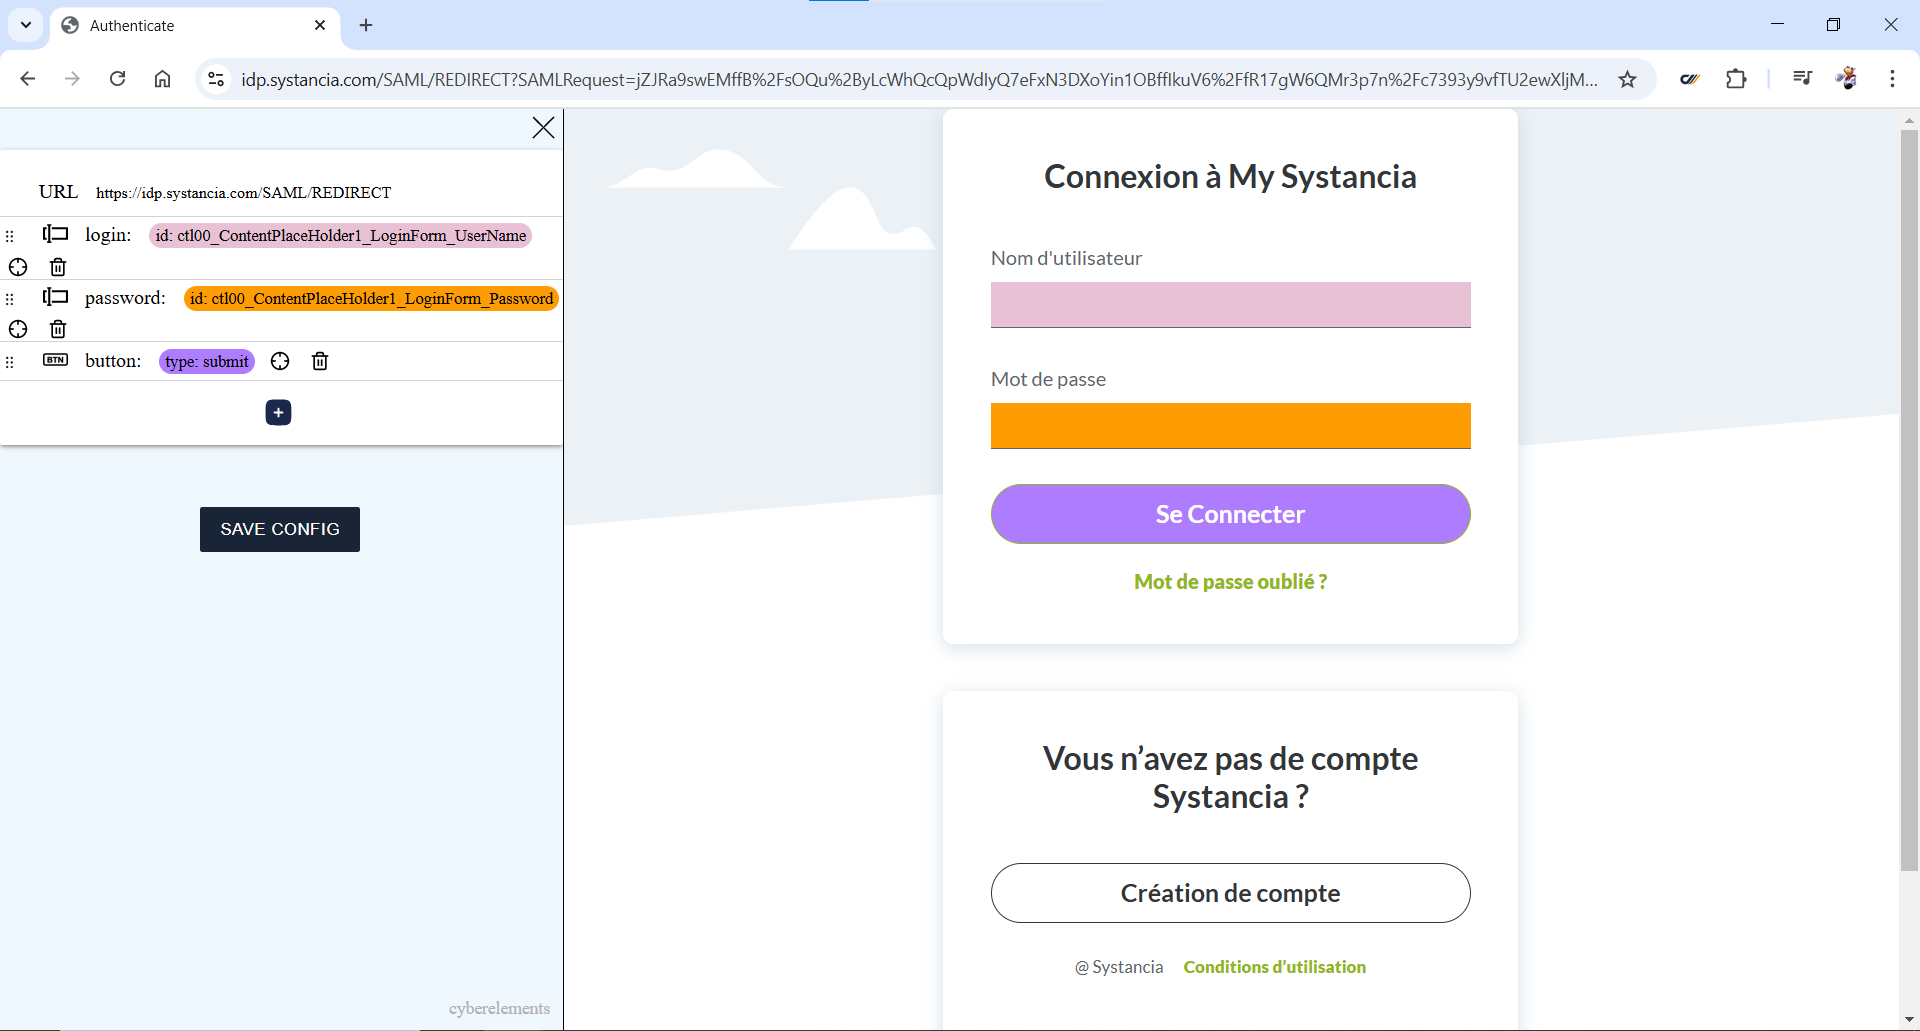The width and height of the screenshot is (1920, 1031).
Task: Click the pink Nom d'utilisateur input field
Action: coord(1230,305)
